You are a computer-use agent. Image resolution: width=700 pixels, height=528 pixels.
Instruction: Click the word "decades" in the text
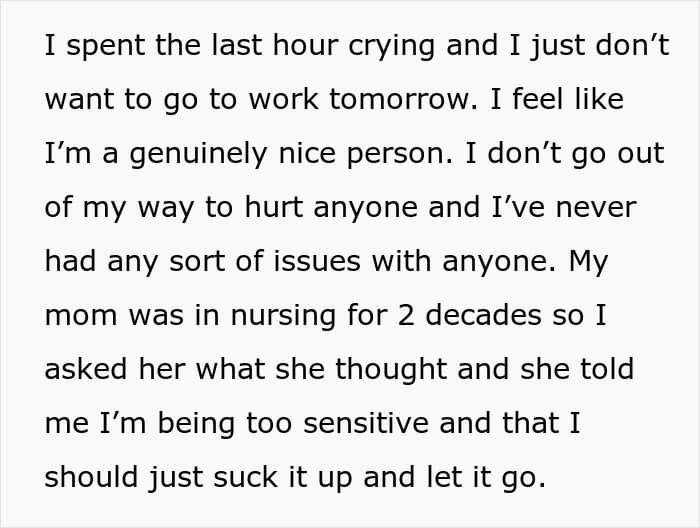click(x=500, y=315)
